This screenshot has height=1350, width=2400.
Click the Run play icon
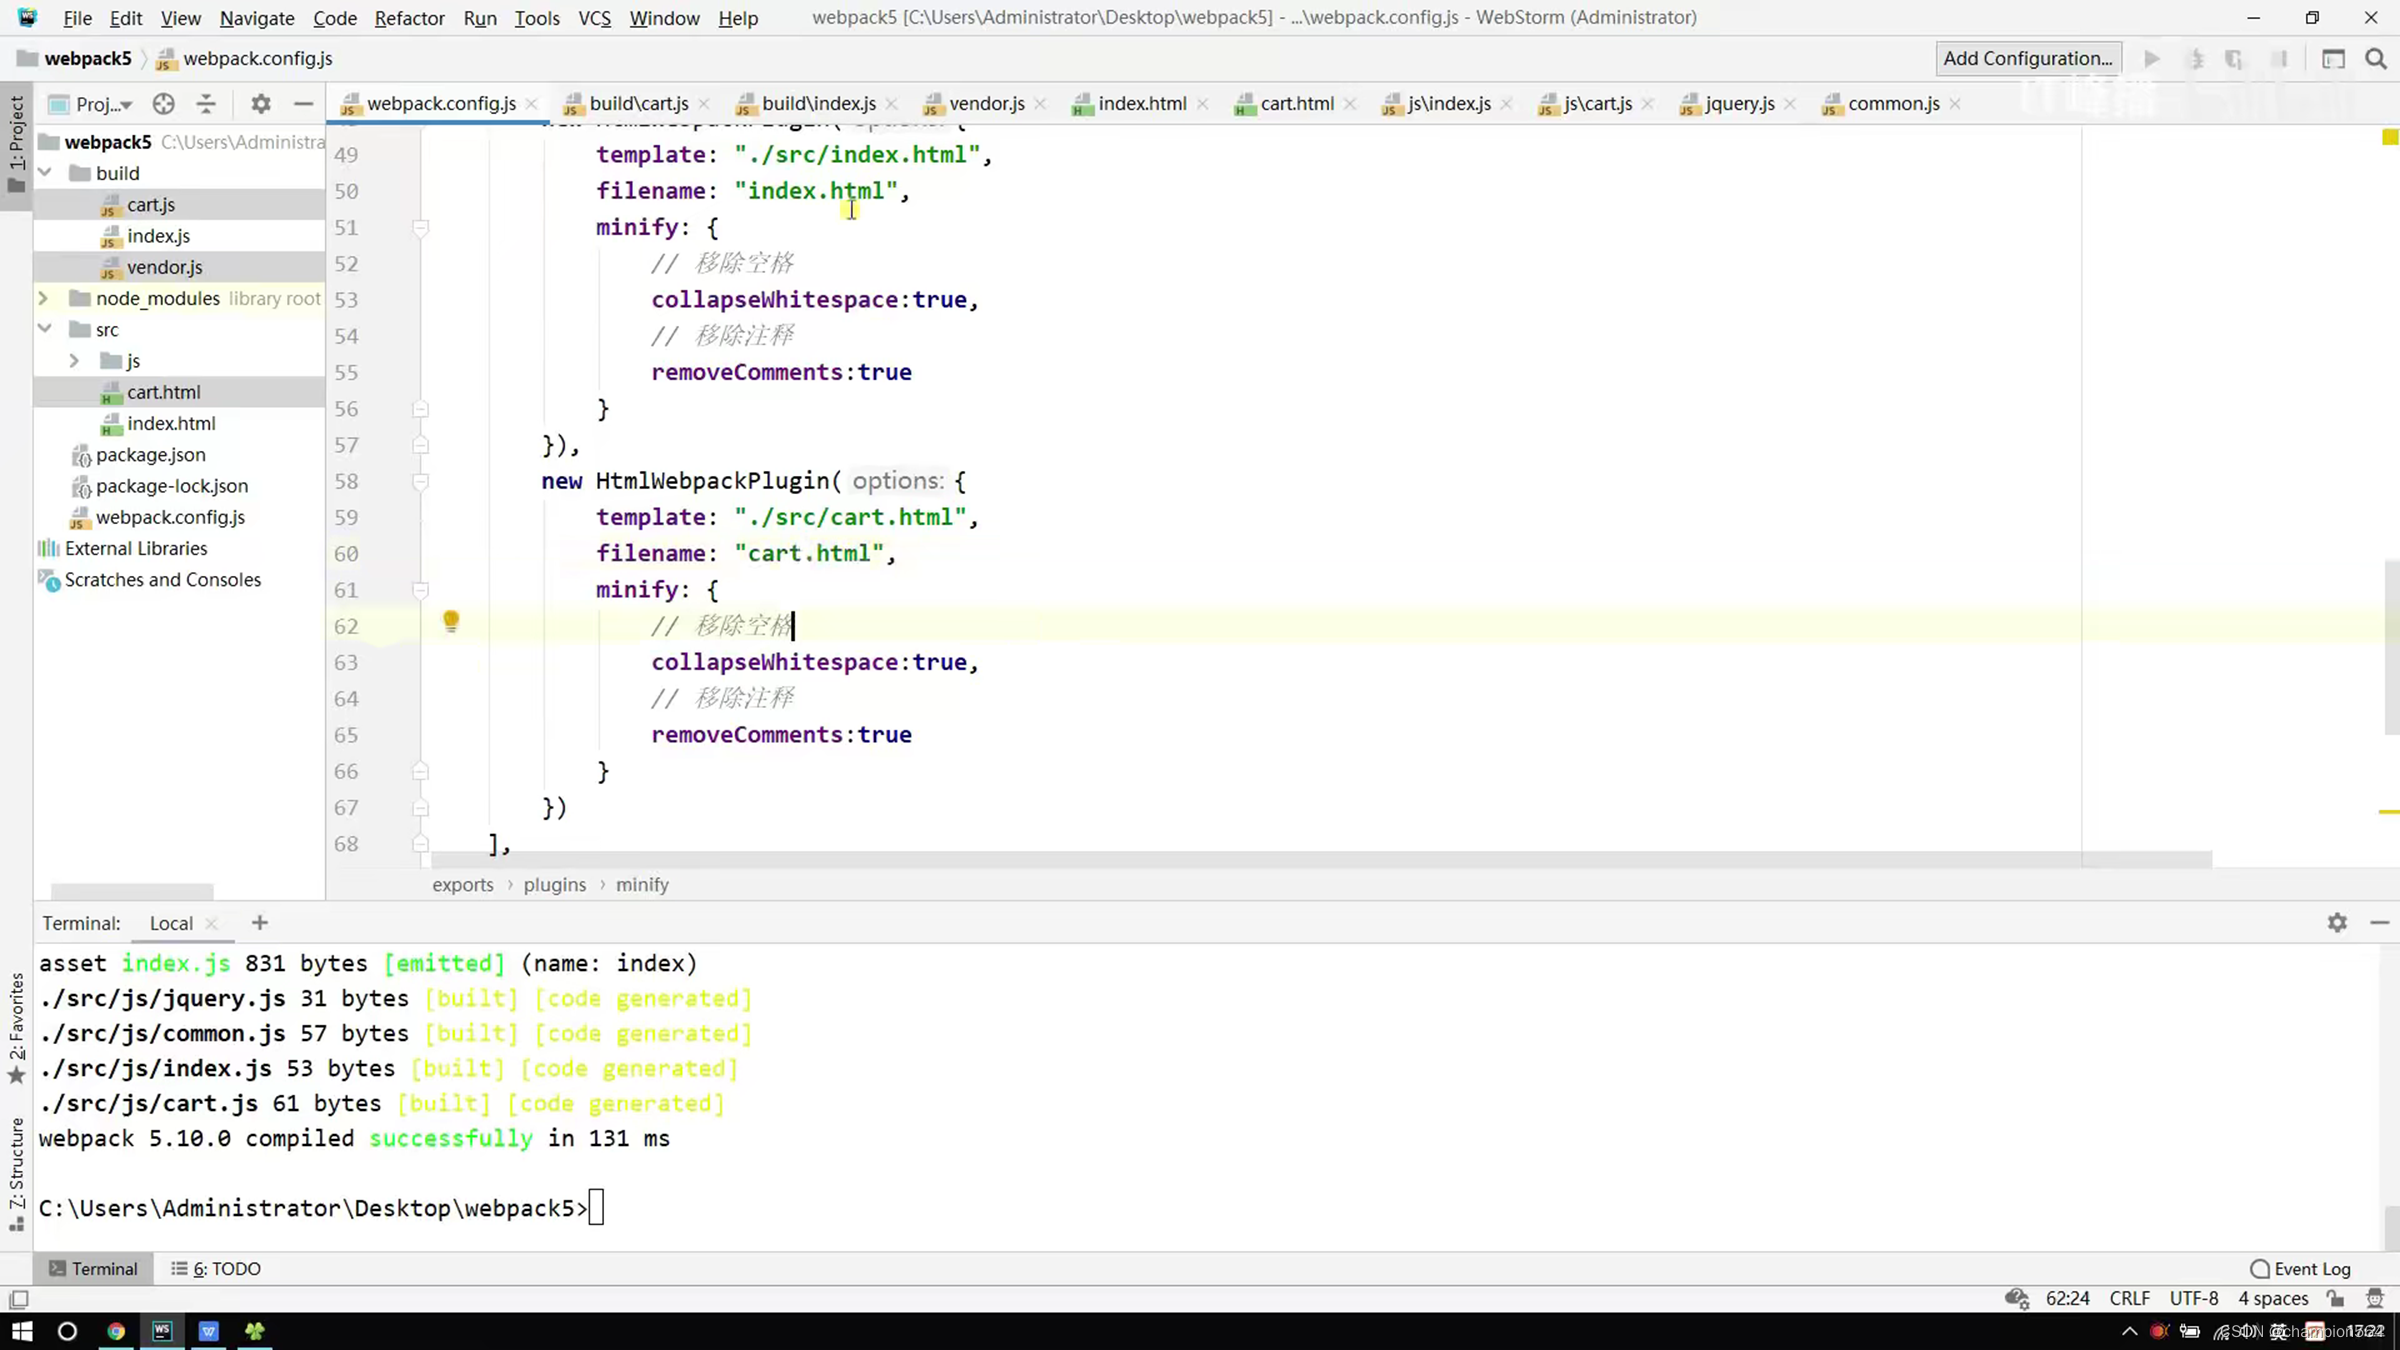pos(2152,59)
